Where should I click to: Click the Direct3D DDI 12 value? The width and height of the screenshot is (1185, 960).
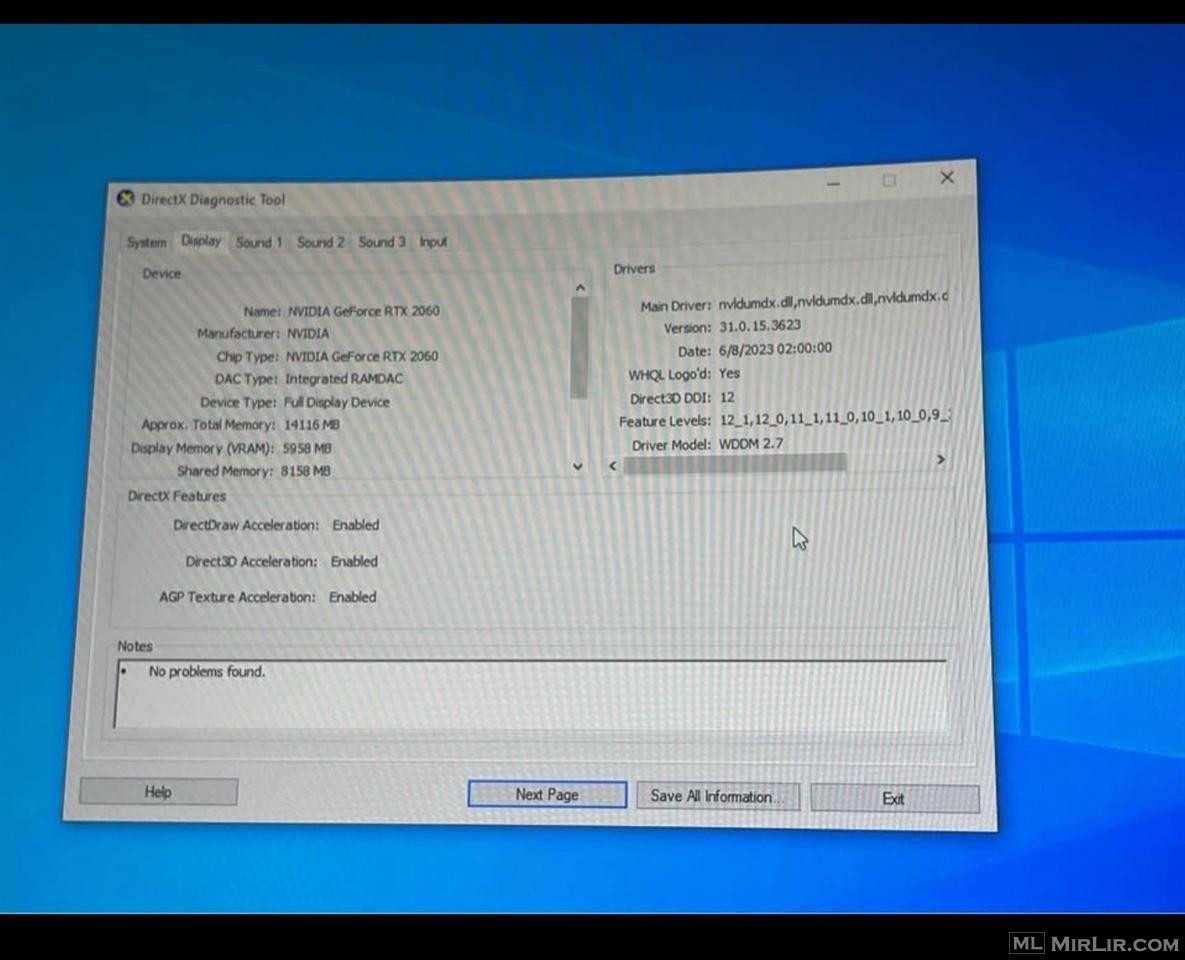click(x=727, y=398)
